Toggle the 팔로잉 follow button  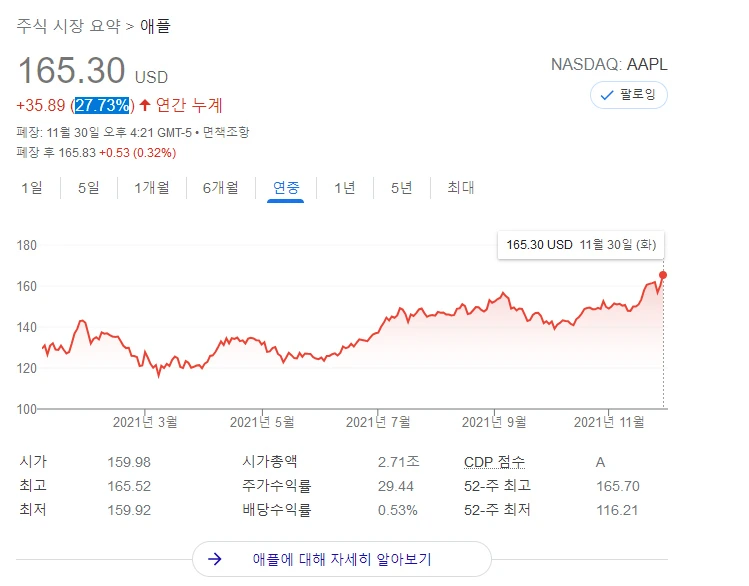pos(629,95)
